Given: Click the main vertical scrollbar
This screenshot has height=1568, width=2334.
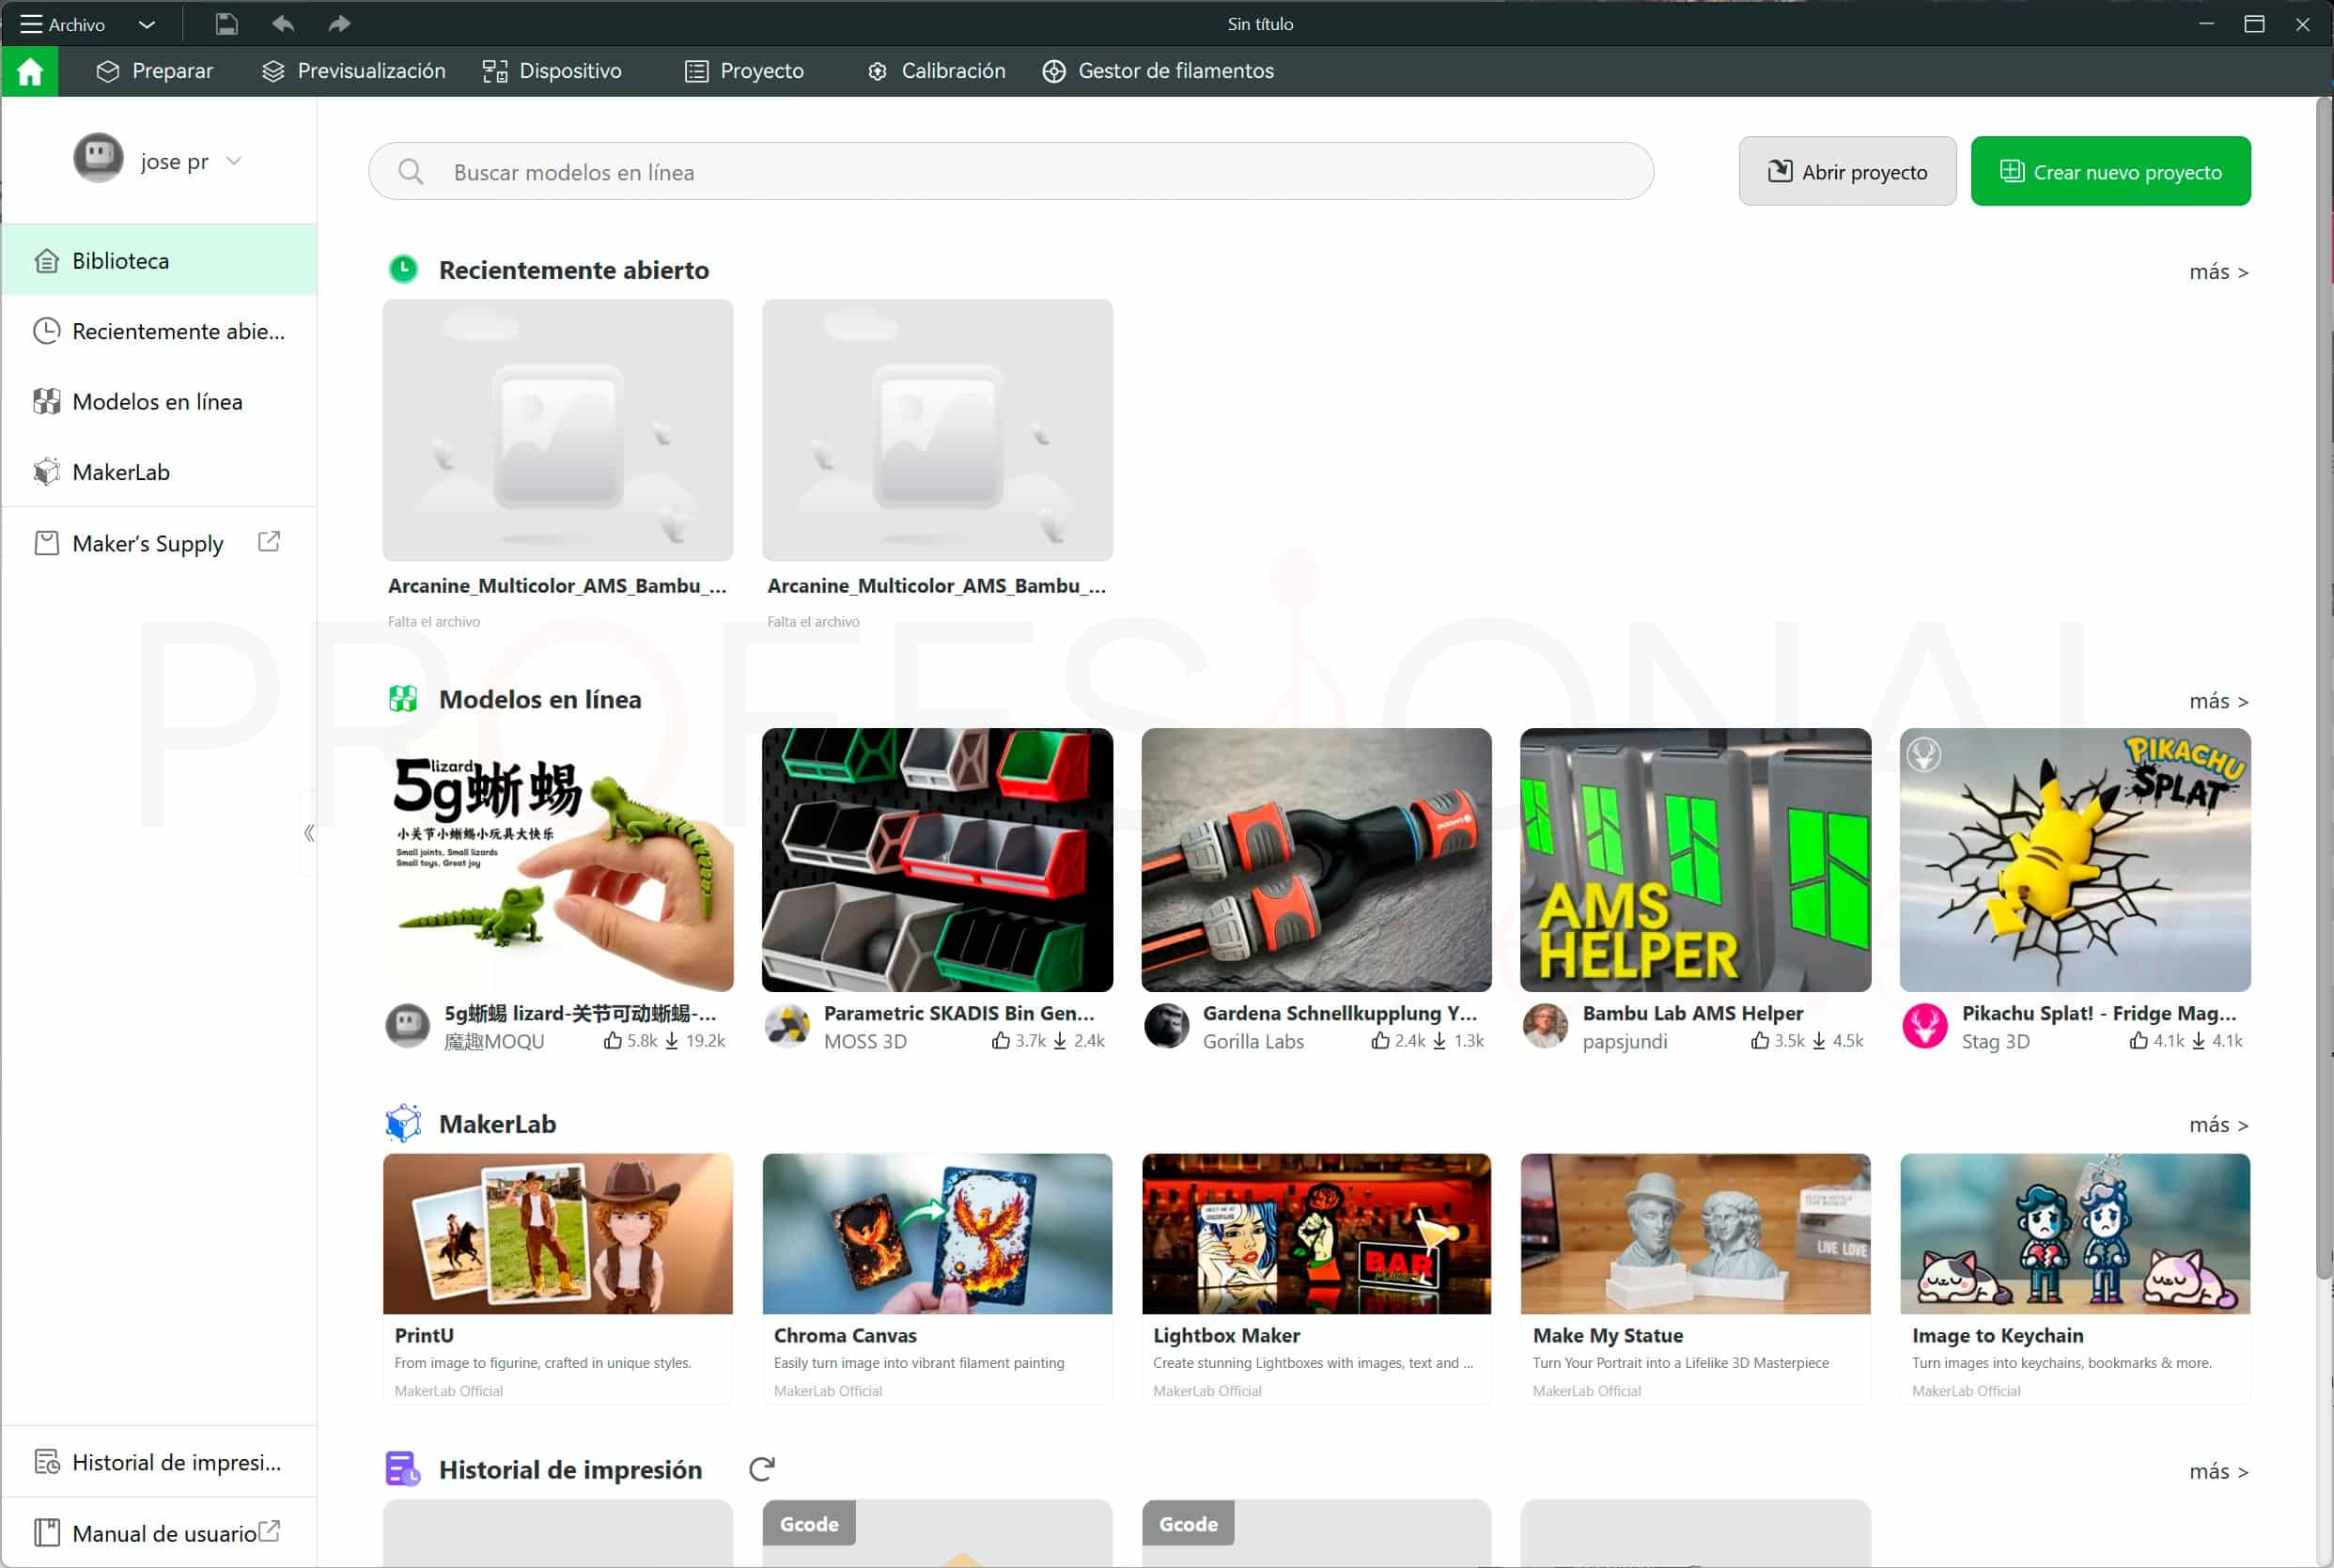Looking at the screenshot, I should coord(2324,688).
